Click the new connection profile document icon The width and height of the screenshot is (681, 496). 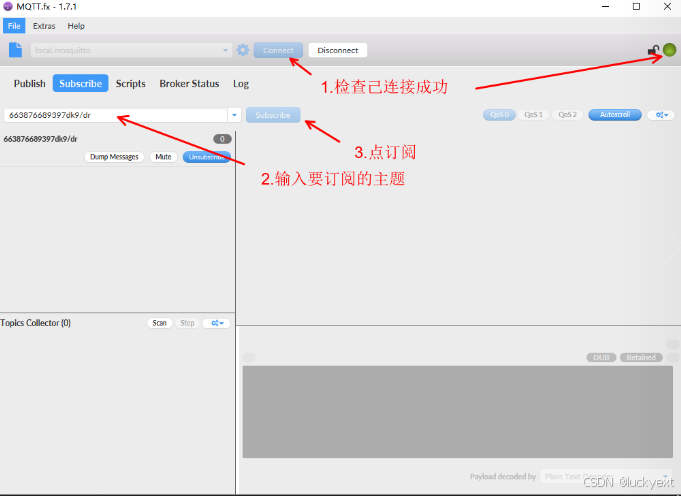15,50
